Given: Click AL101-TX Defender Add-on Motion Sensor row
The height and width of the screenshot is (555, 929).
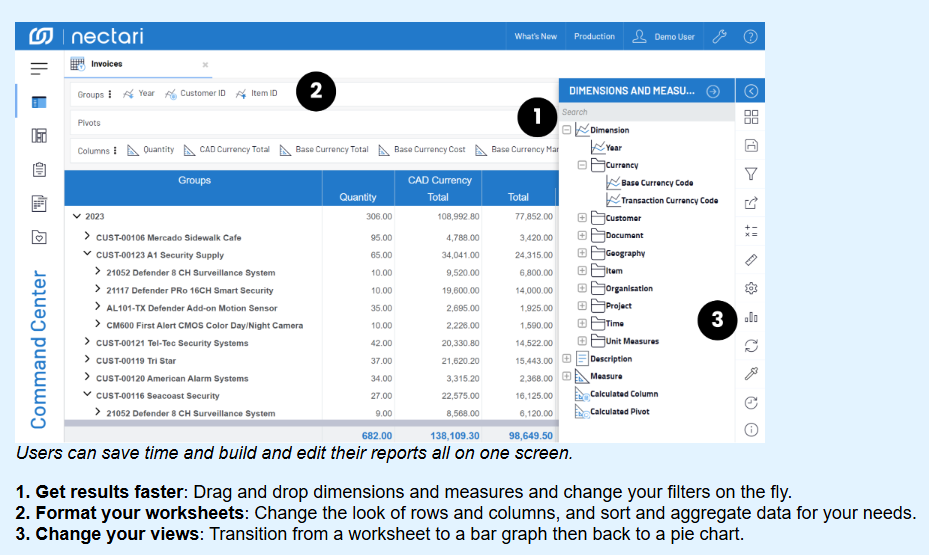Looking at the screenshot, I should coord(191,308).
